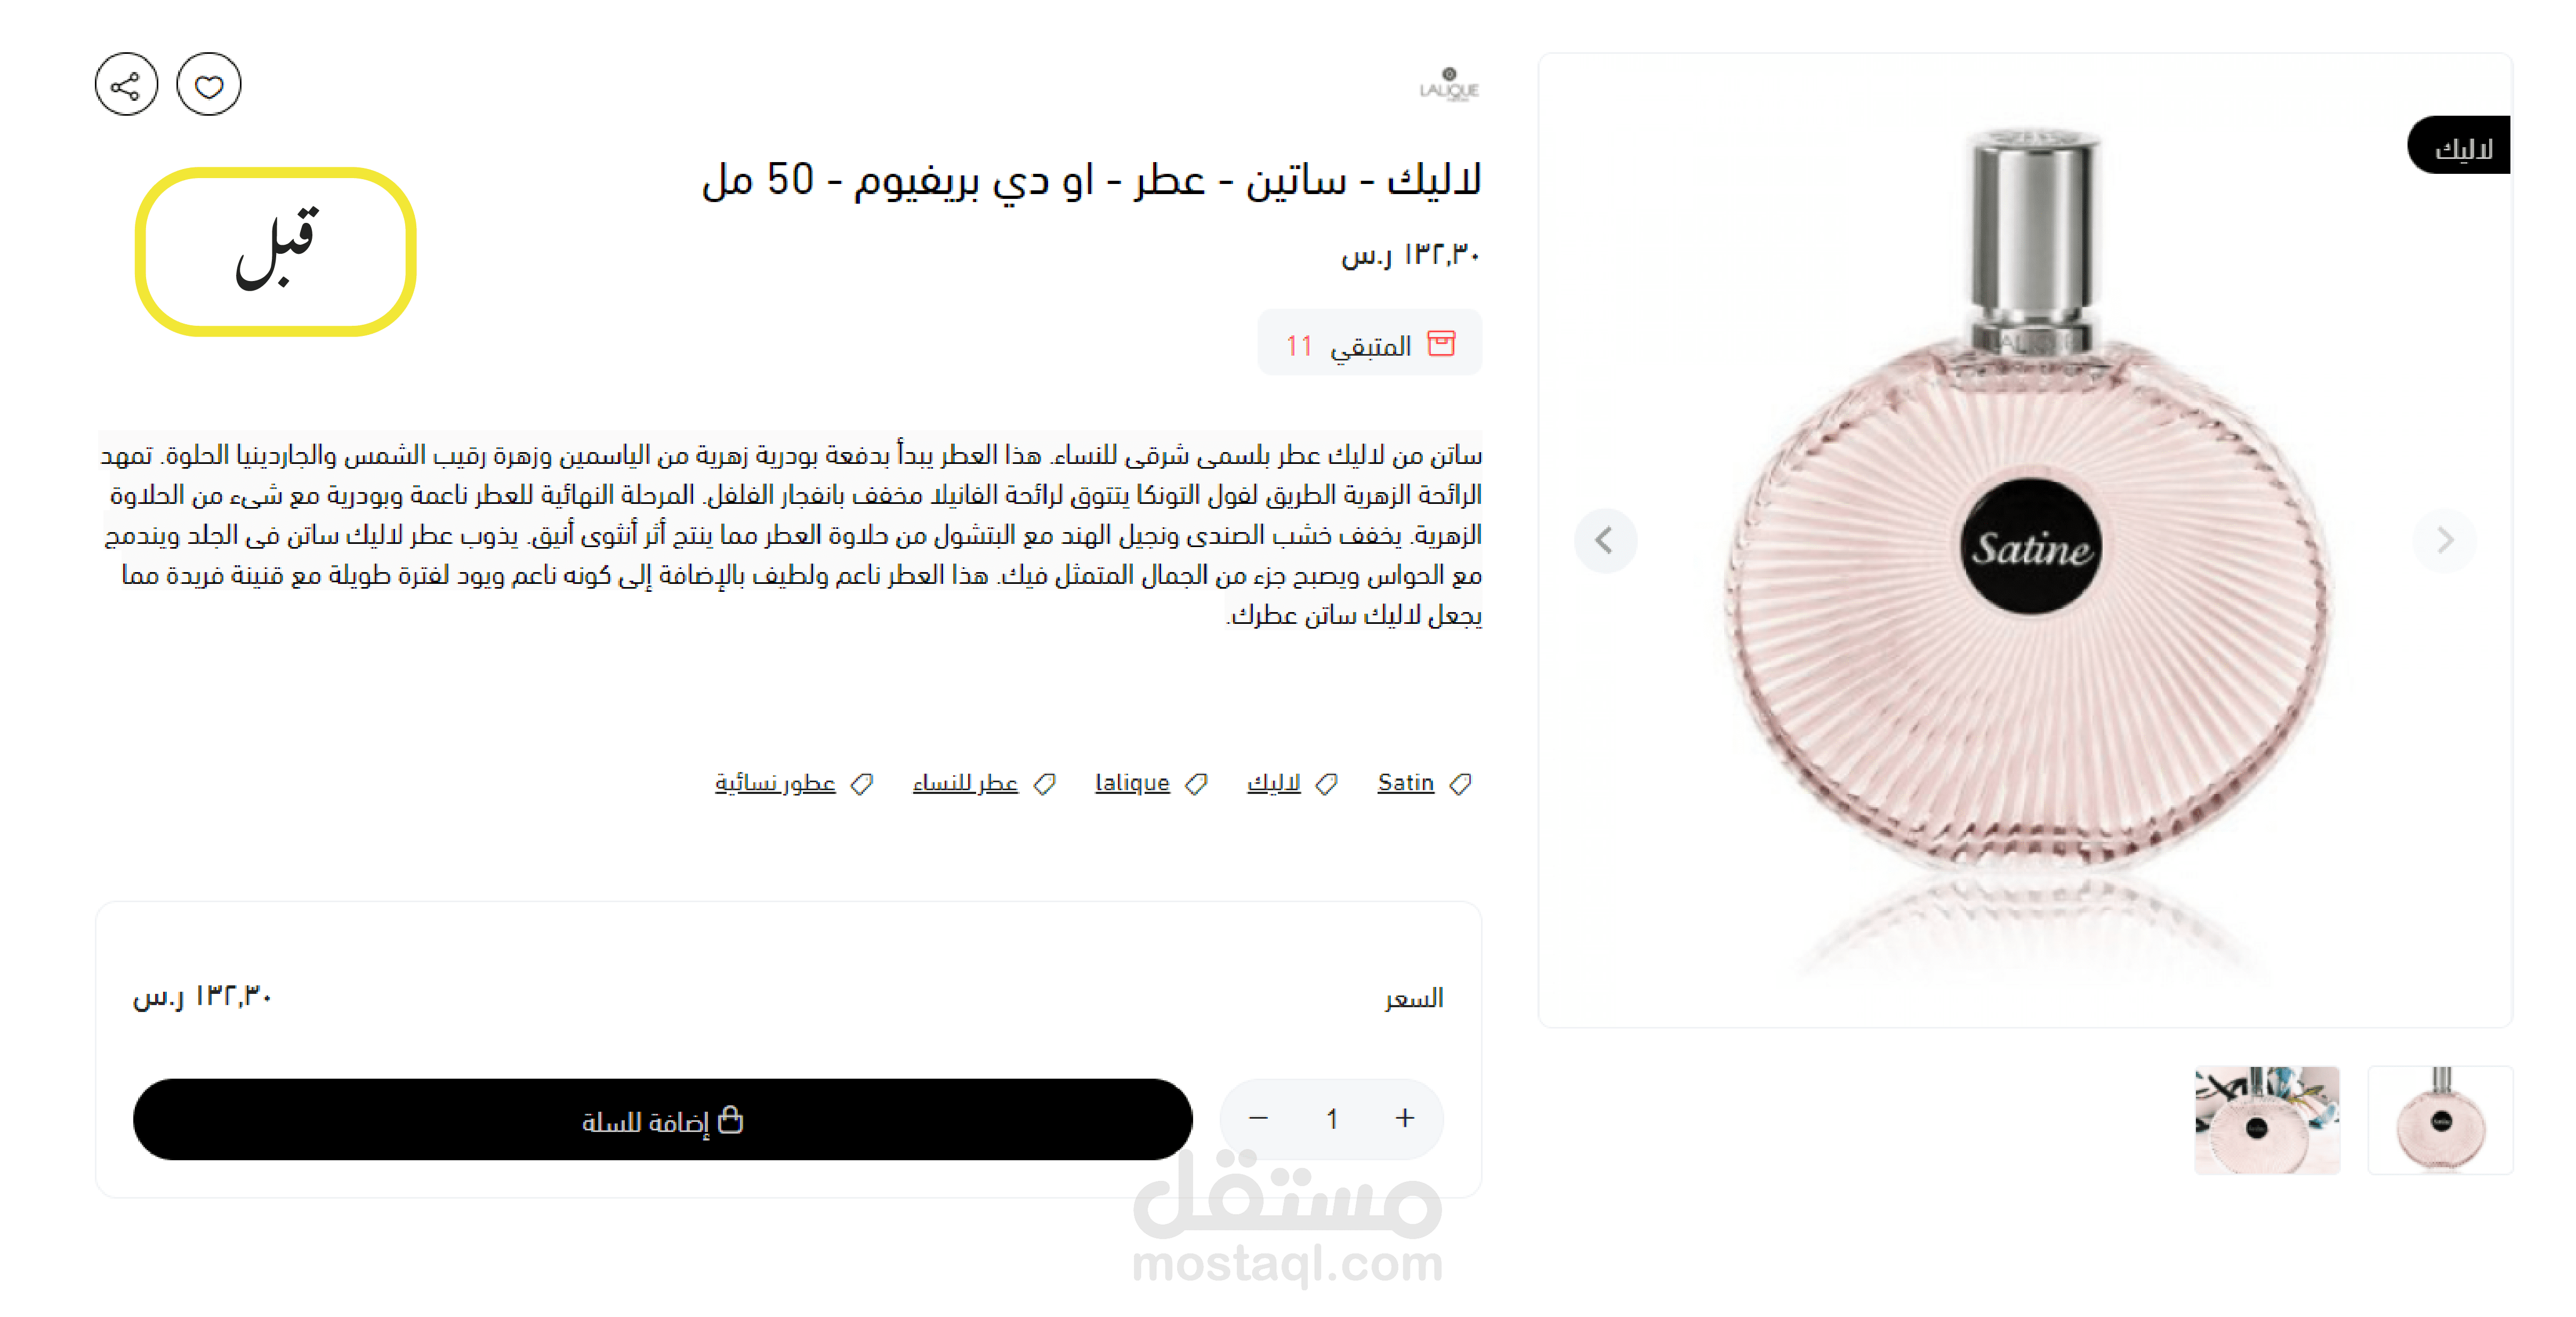This screenshot has width=2576, height=1317.
Task: Increase quantity with the plus button
Action: [1405, 1119]
